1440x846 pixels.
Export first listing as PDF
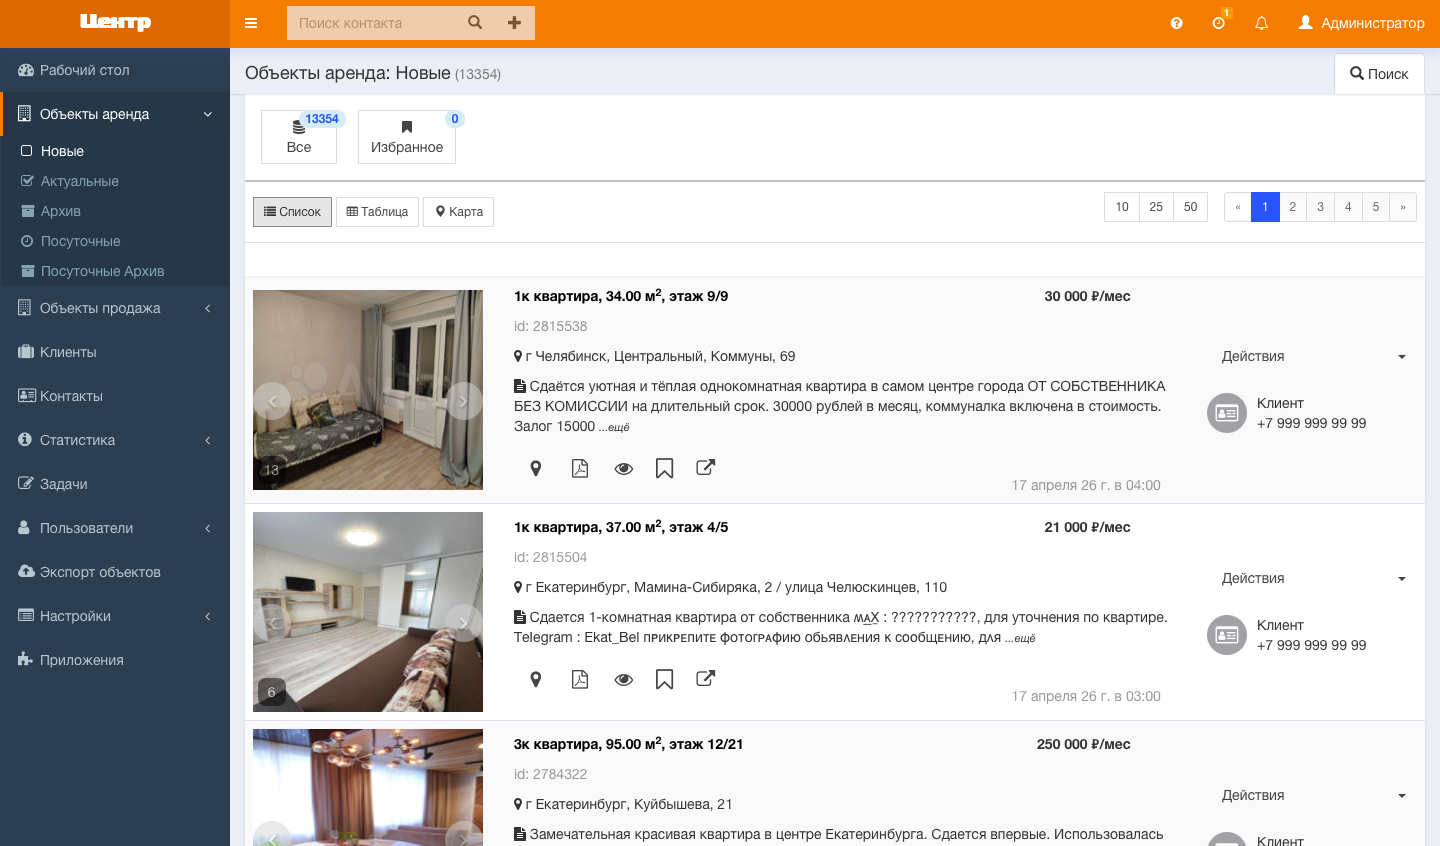pyautogui.click(x=580, y=468)
